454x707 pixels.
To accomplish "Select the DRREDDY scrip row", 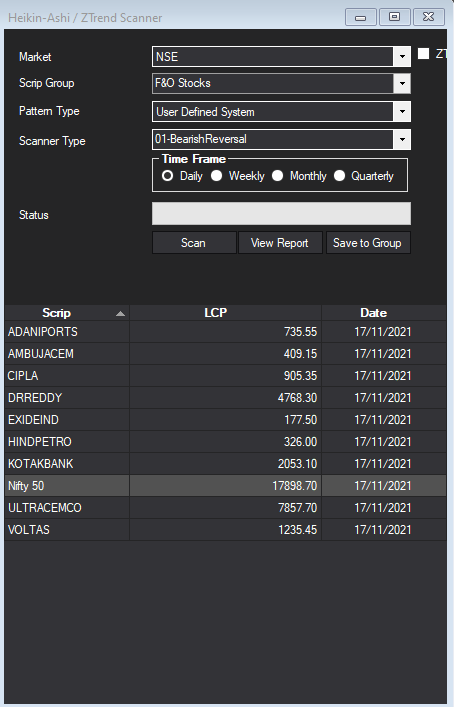I will tap(225, 398).
